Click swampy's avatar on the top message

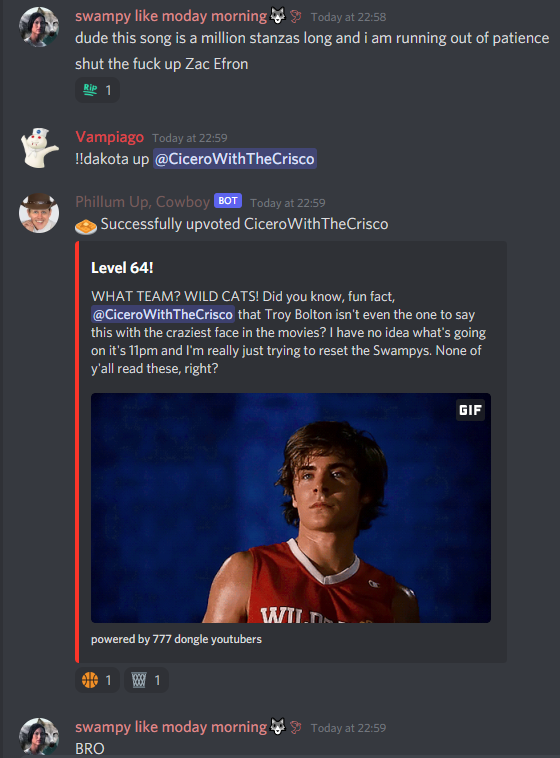click(x=39, y=27)
